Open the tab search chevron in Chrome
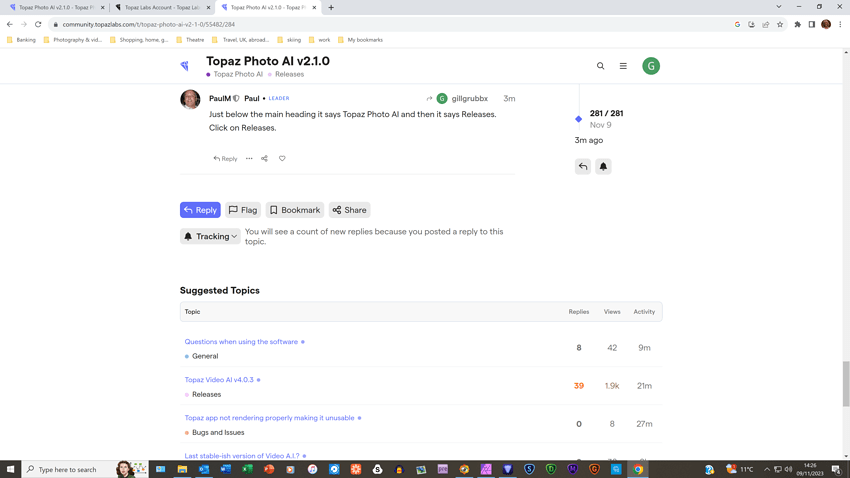850x478 pixels. 778,7
